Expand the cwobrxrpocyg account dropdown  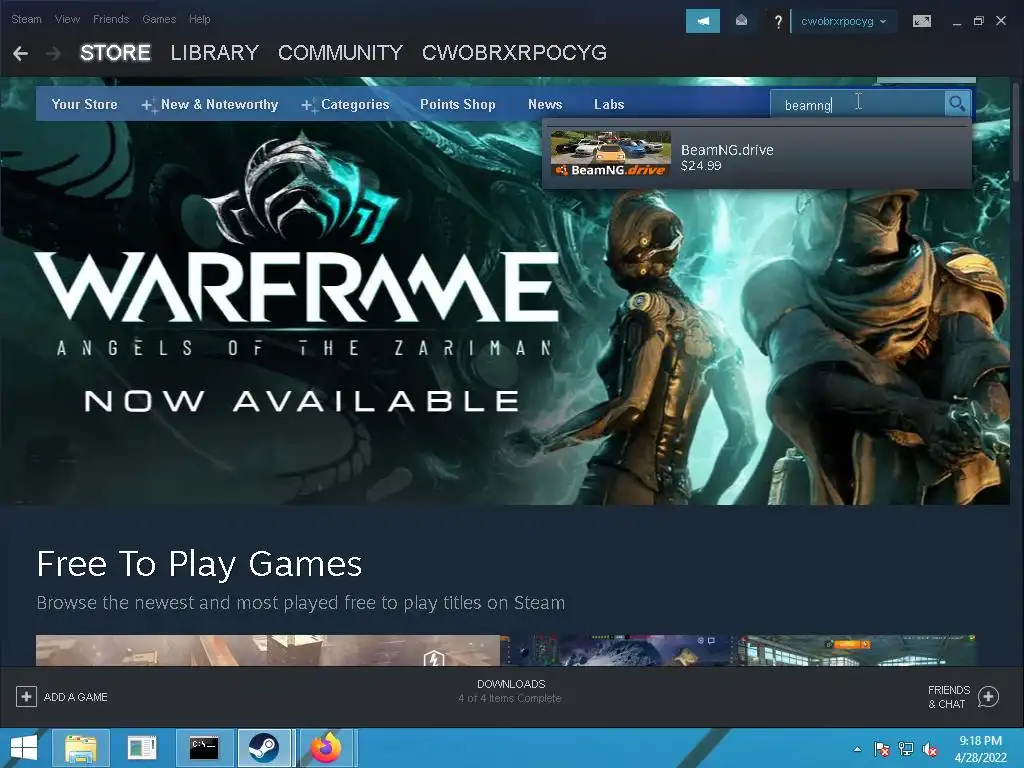[843, 21]
